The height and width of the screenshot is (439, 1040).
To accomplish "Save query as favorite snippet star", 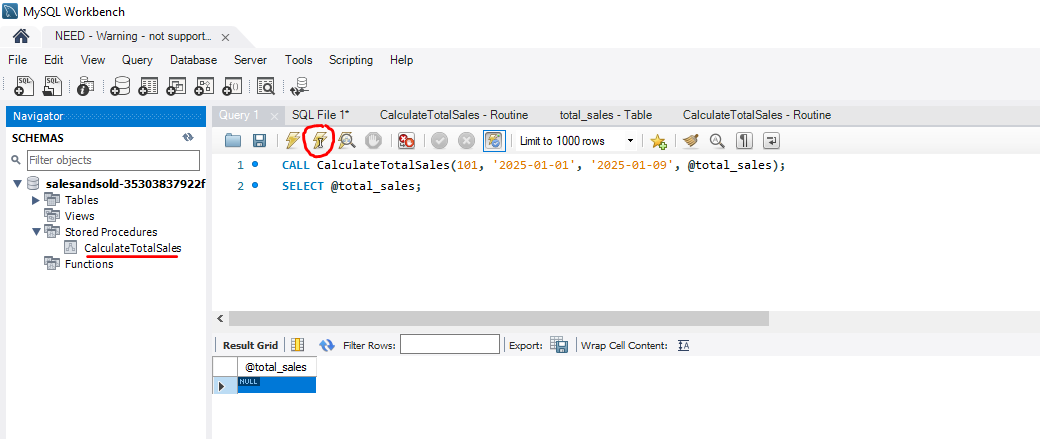I will pos(658,141).
